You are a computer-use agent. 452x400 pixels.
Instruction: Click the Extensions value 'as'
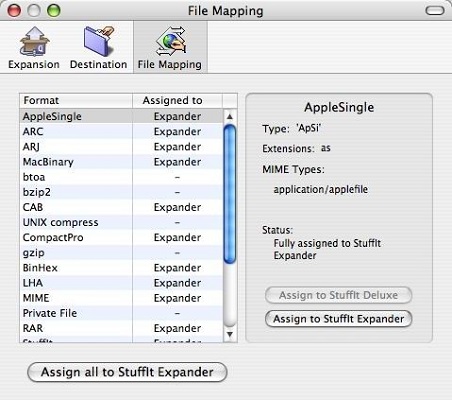[x=326, y=148]
